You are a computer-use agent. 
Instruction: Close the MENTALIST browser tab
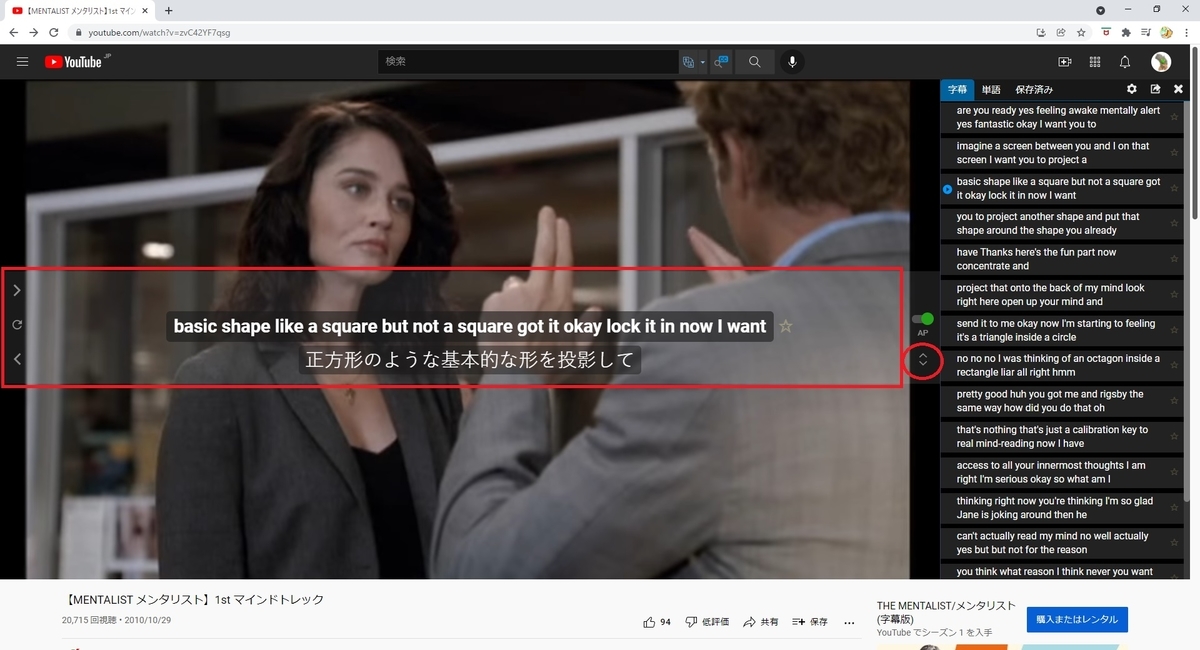coord(144,10)
